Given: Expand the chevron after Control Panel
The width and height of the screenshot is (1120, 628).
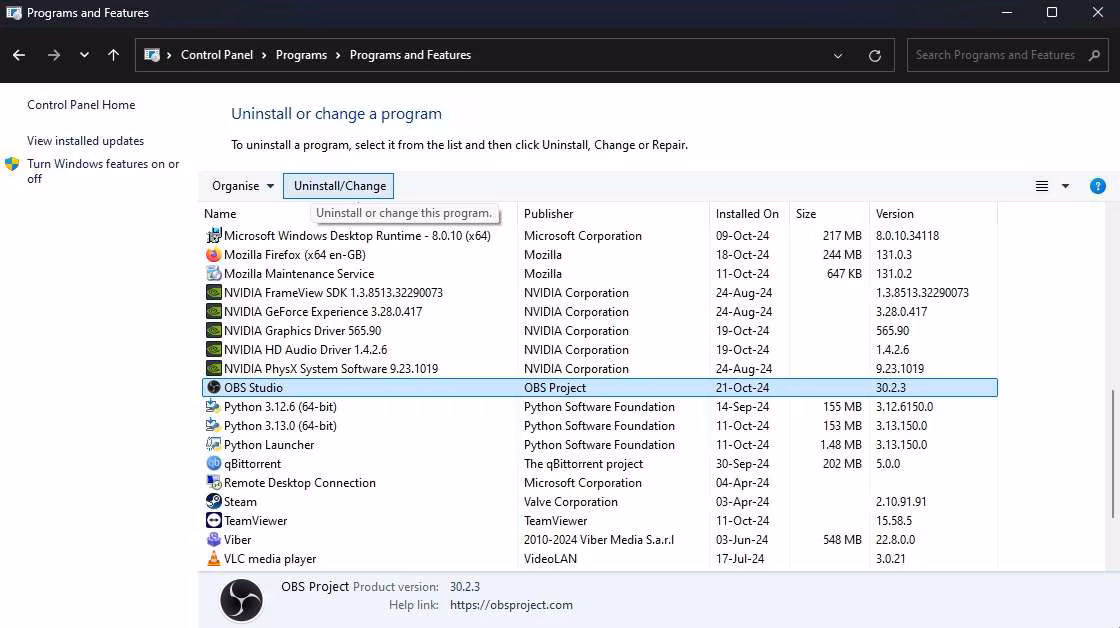Looking at the screenshot, I should [264, 55].
